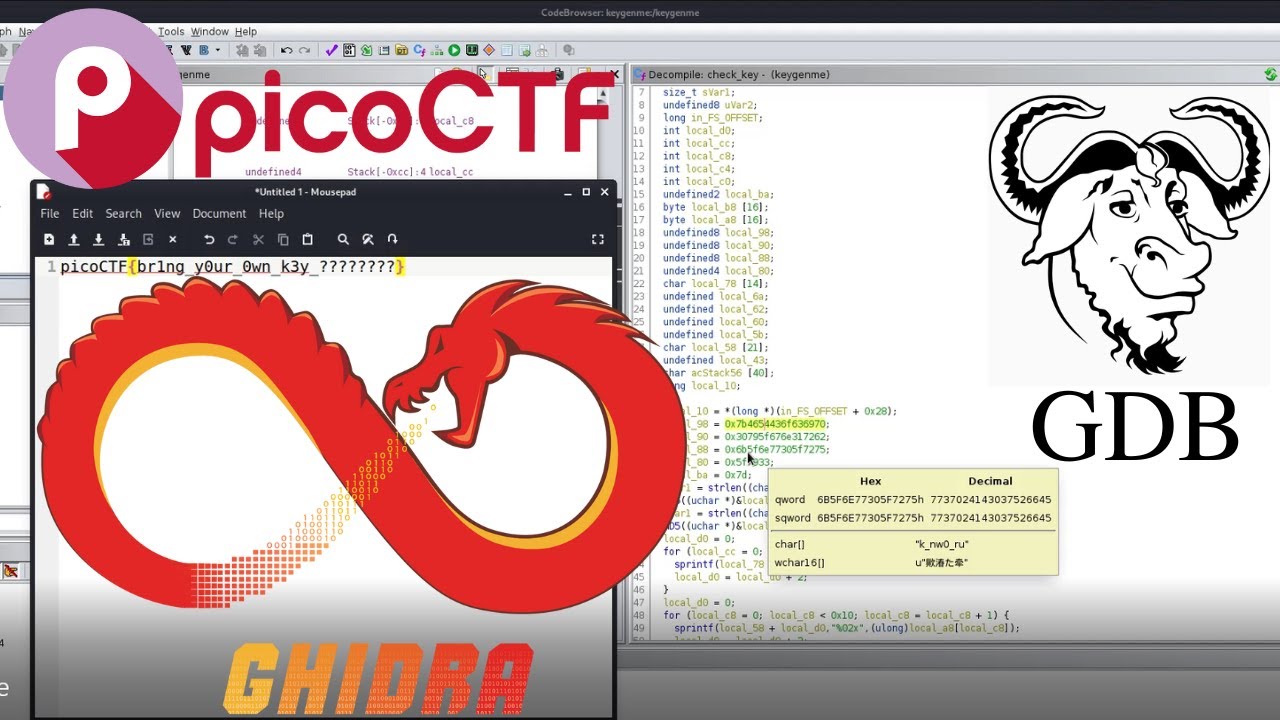Open the Bytes viewer icon in Ghidra toolbar
The width and height of the screenshot is (1280, 720).
349,50
